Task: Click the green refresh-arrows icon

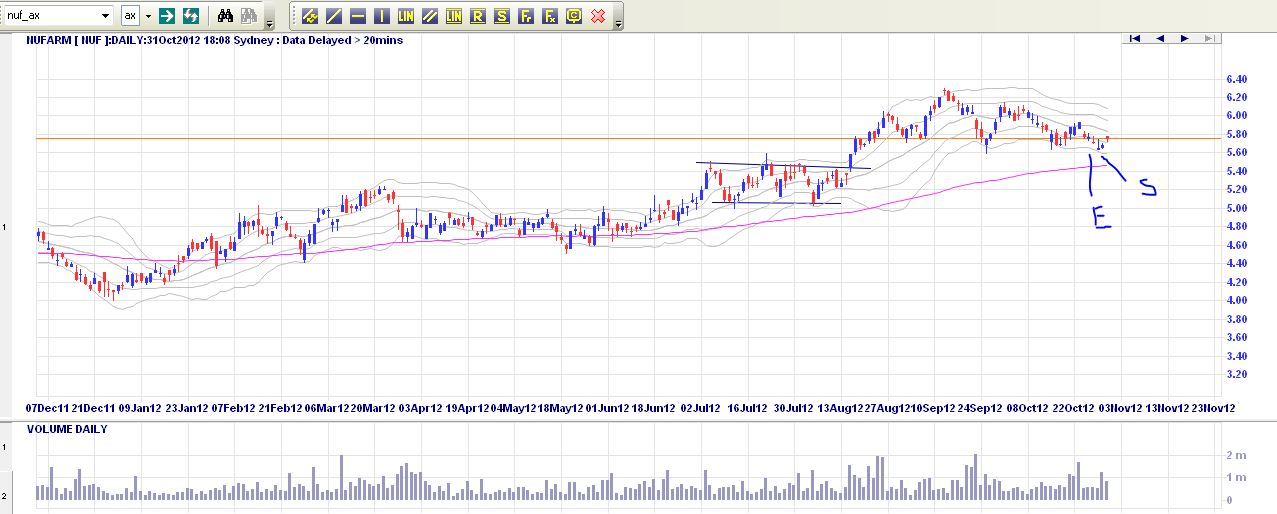Action: 190,16
